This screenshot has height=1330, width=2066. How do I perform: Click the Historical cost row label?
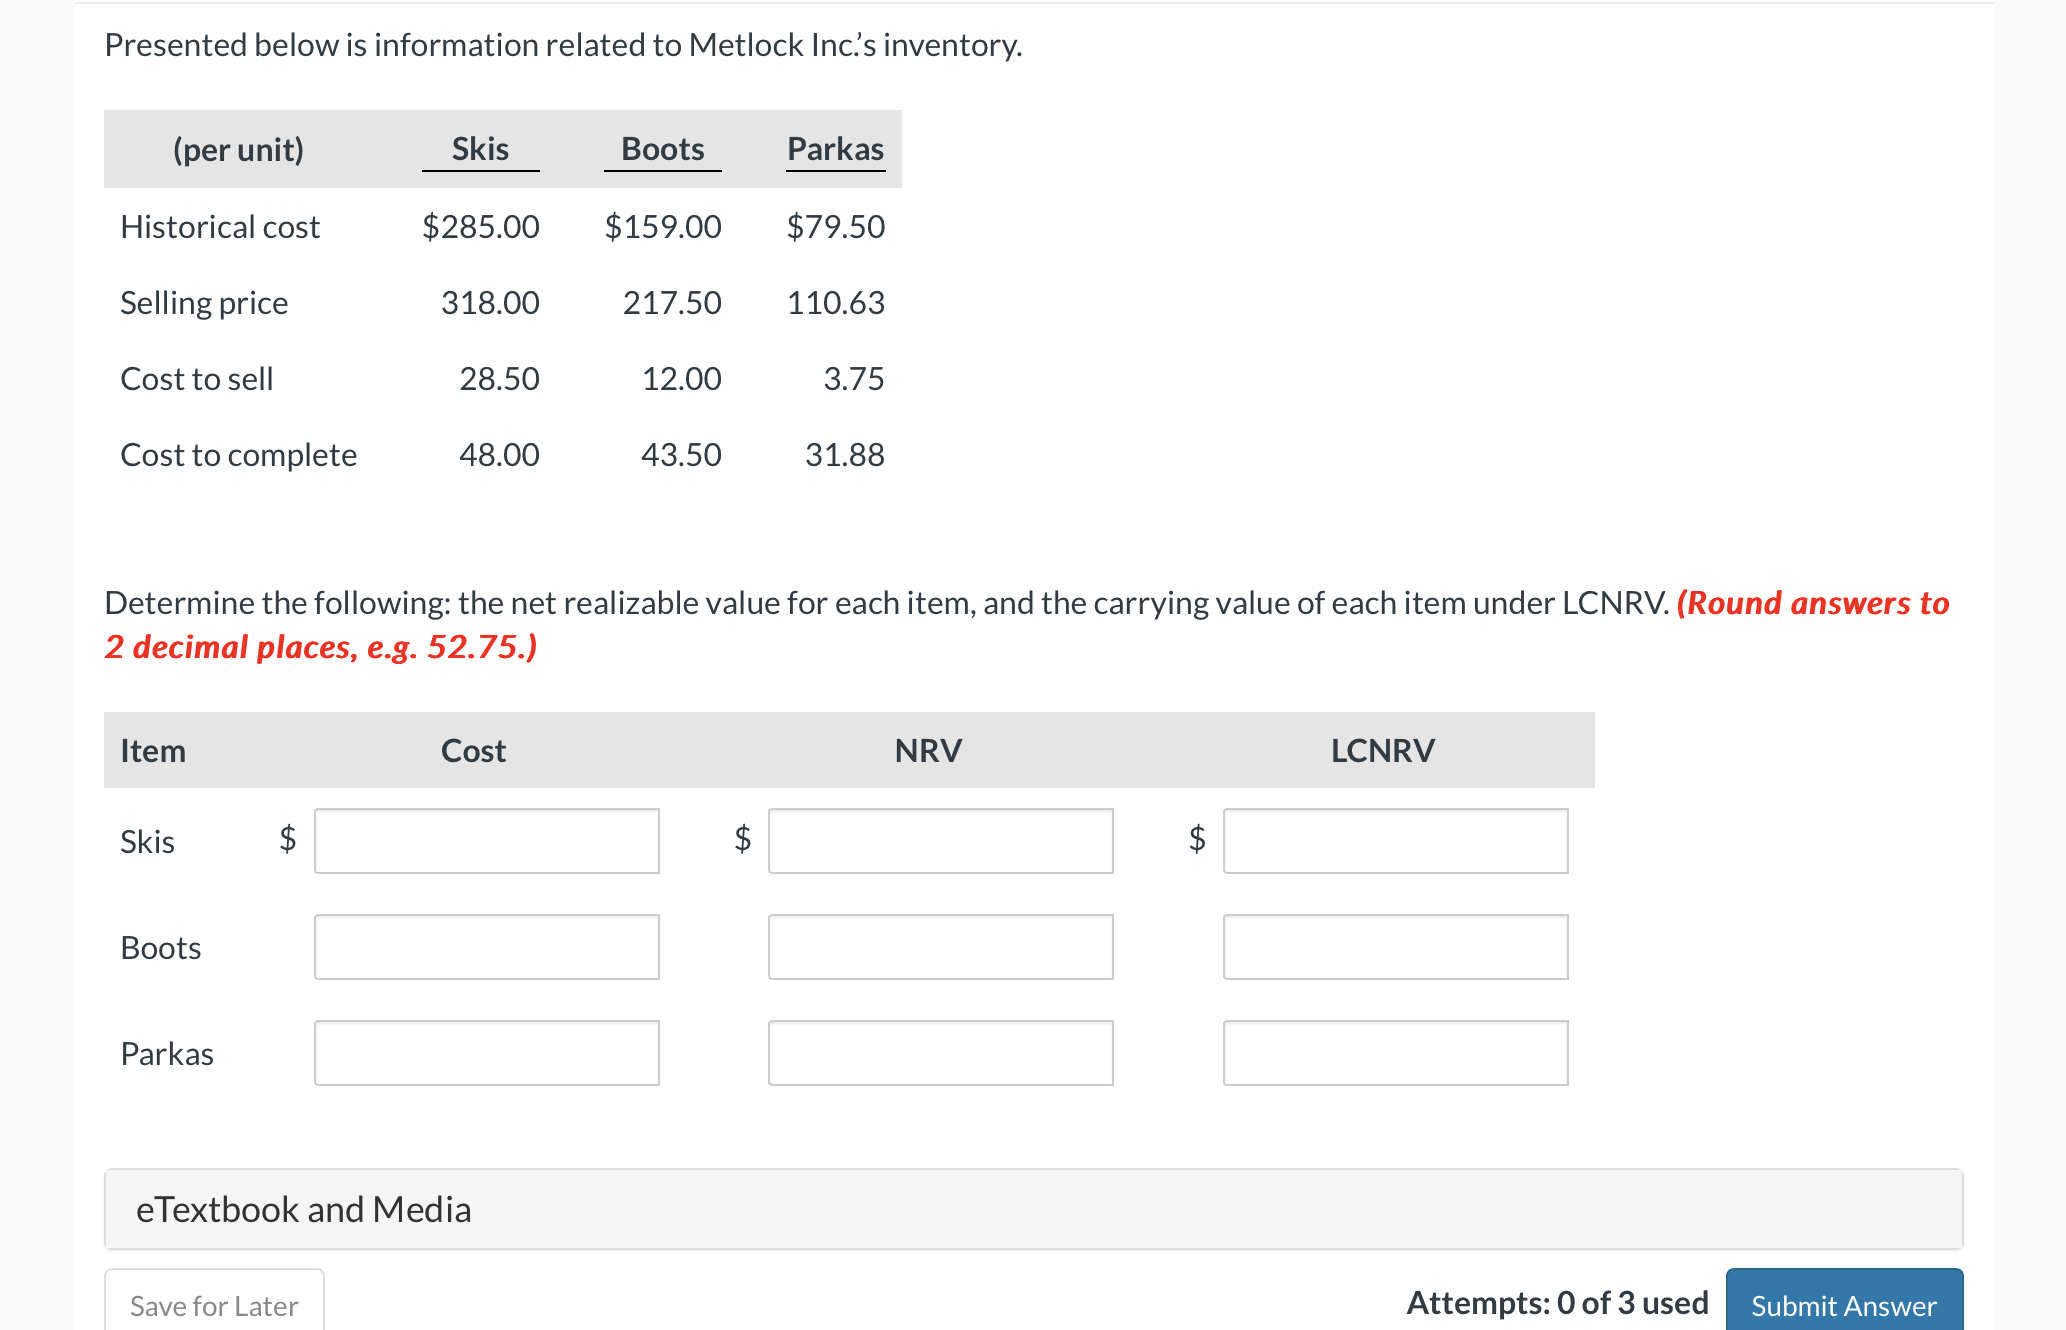[220, 226]
